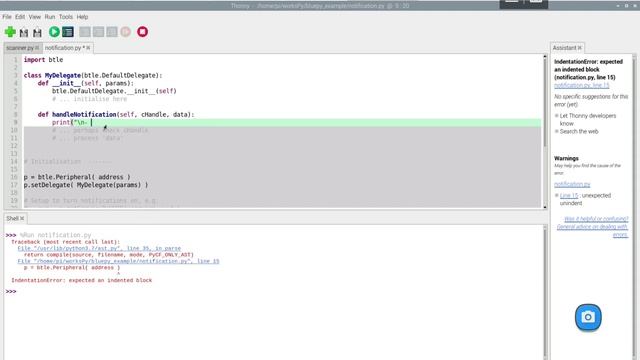Close the notification.py tab

coord(88,48)
